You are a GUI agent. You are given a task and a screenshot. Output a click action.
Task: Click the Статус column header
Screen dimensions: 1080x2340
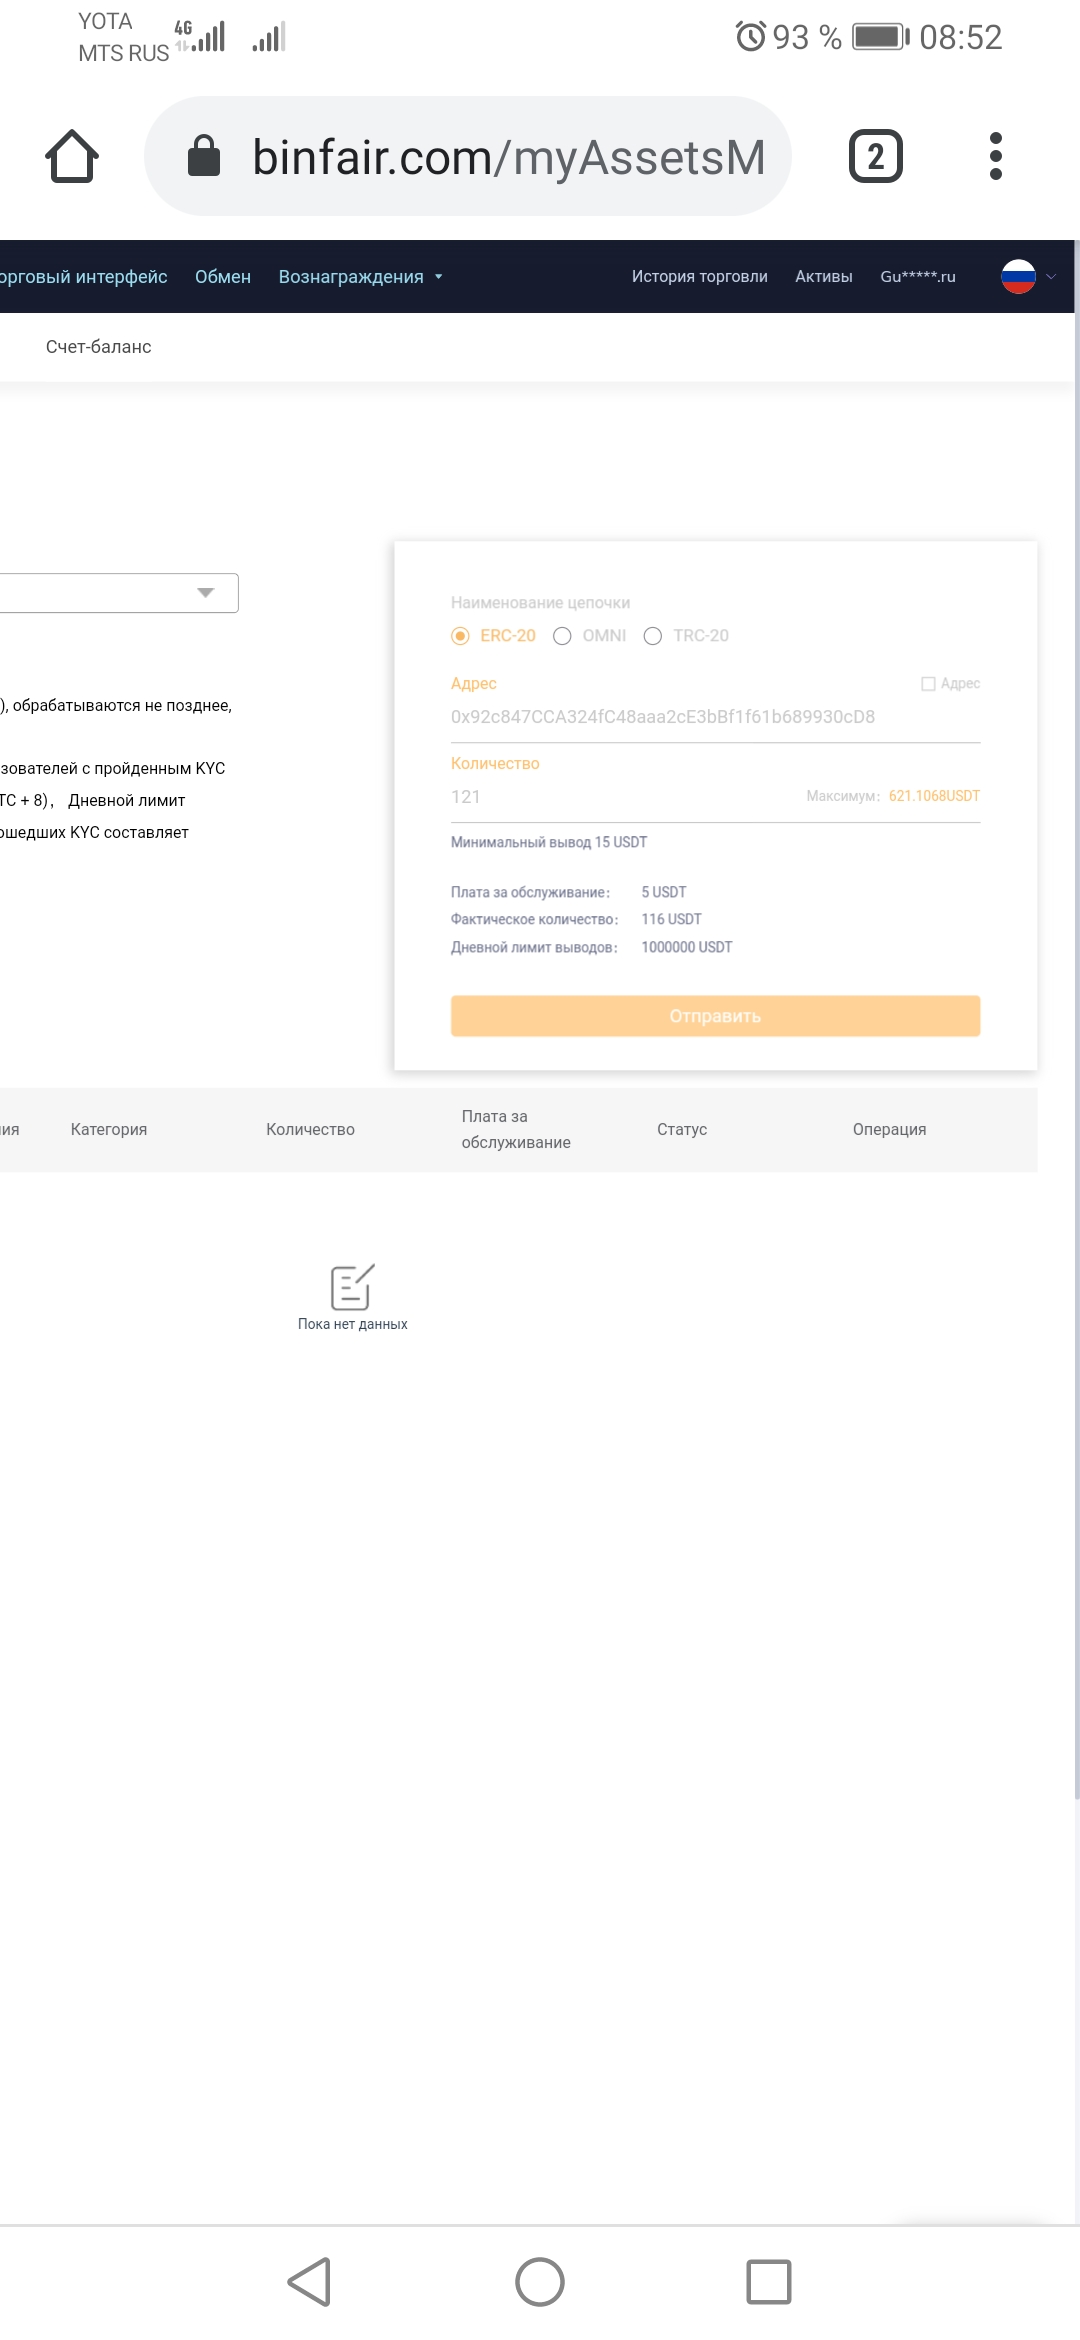point(682,1129)
